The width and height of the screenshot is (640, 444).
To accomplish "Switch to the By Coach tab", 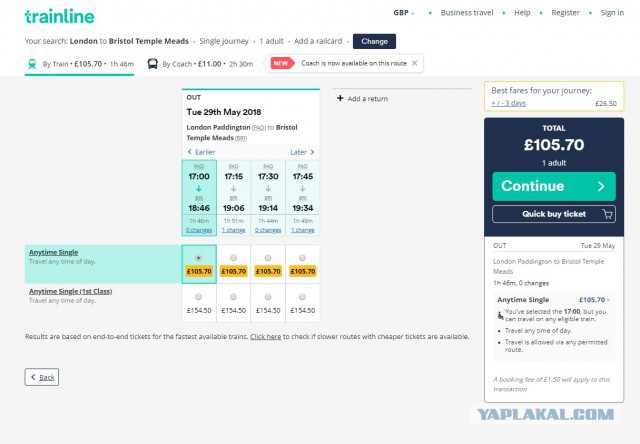I will coord(200,64).
